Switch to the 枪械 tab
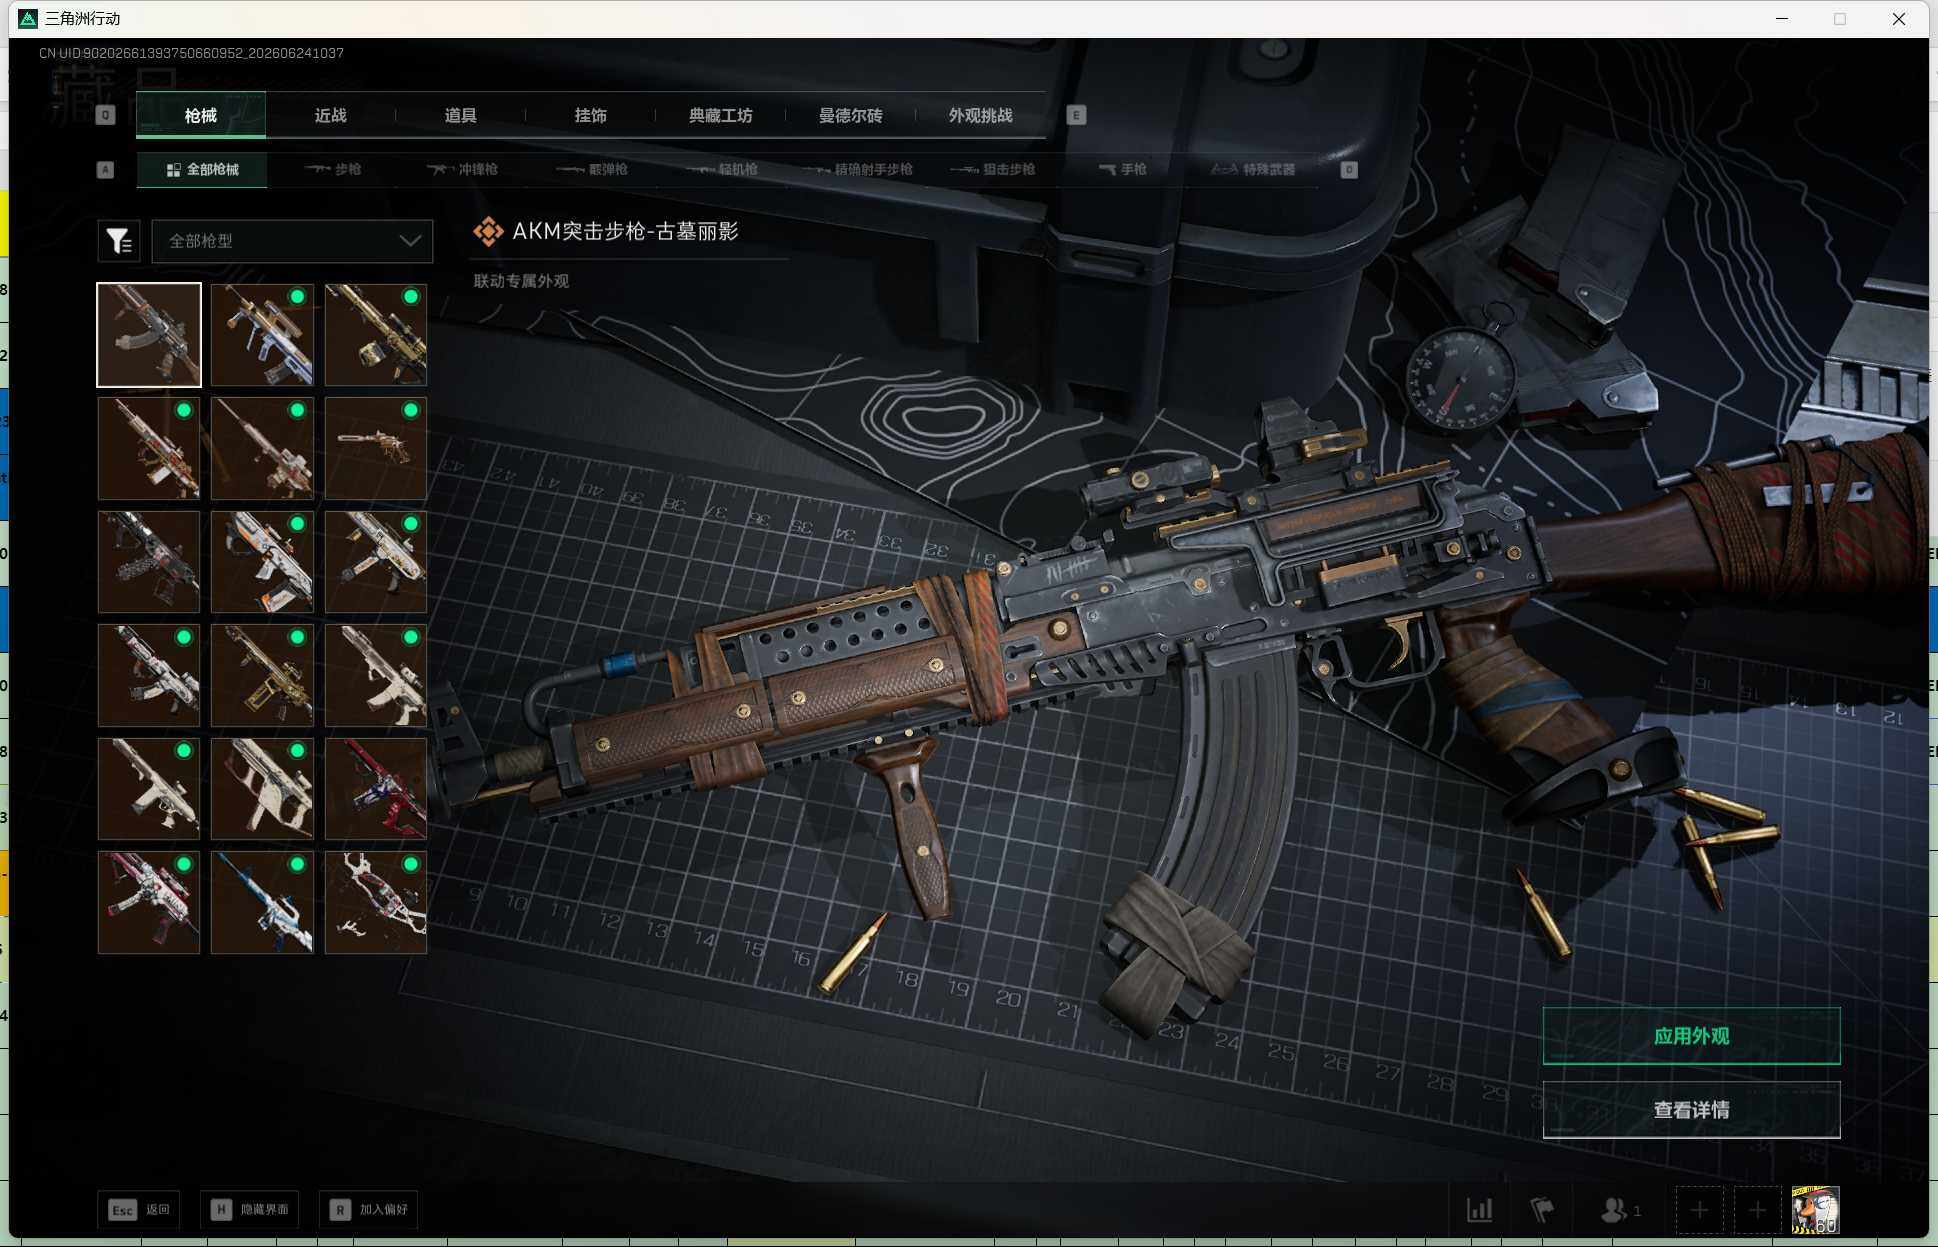This screenshot has height=1247, width=1938. coord(201,115)
